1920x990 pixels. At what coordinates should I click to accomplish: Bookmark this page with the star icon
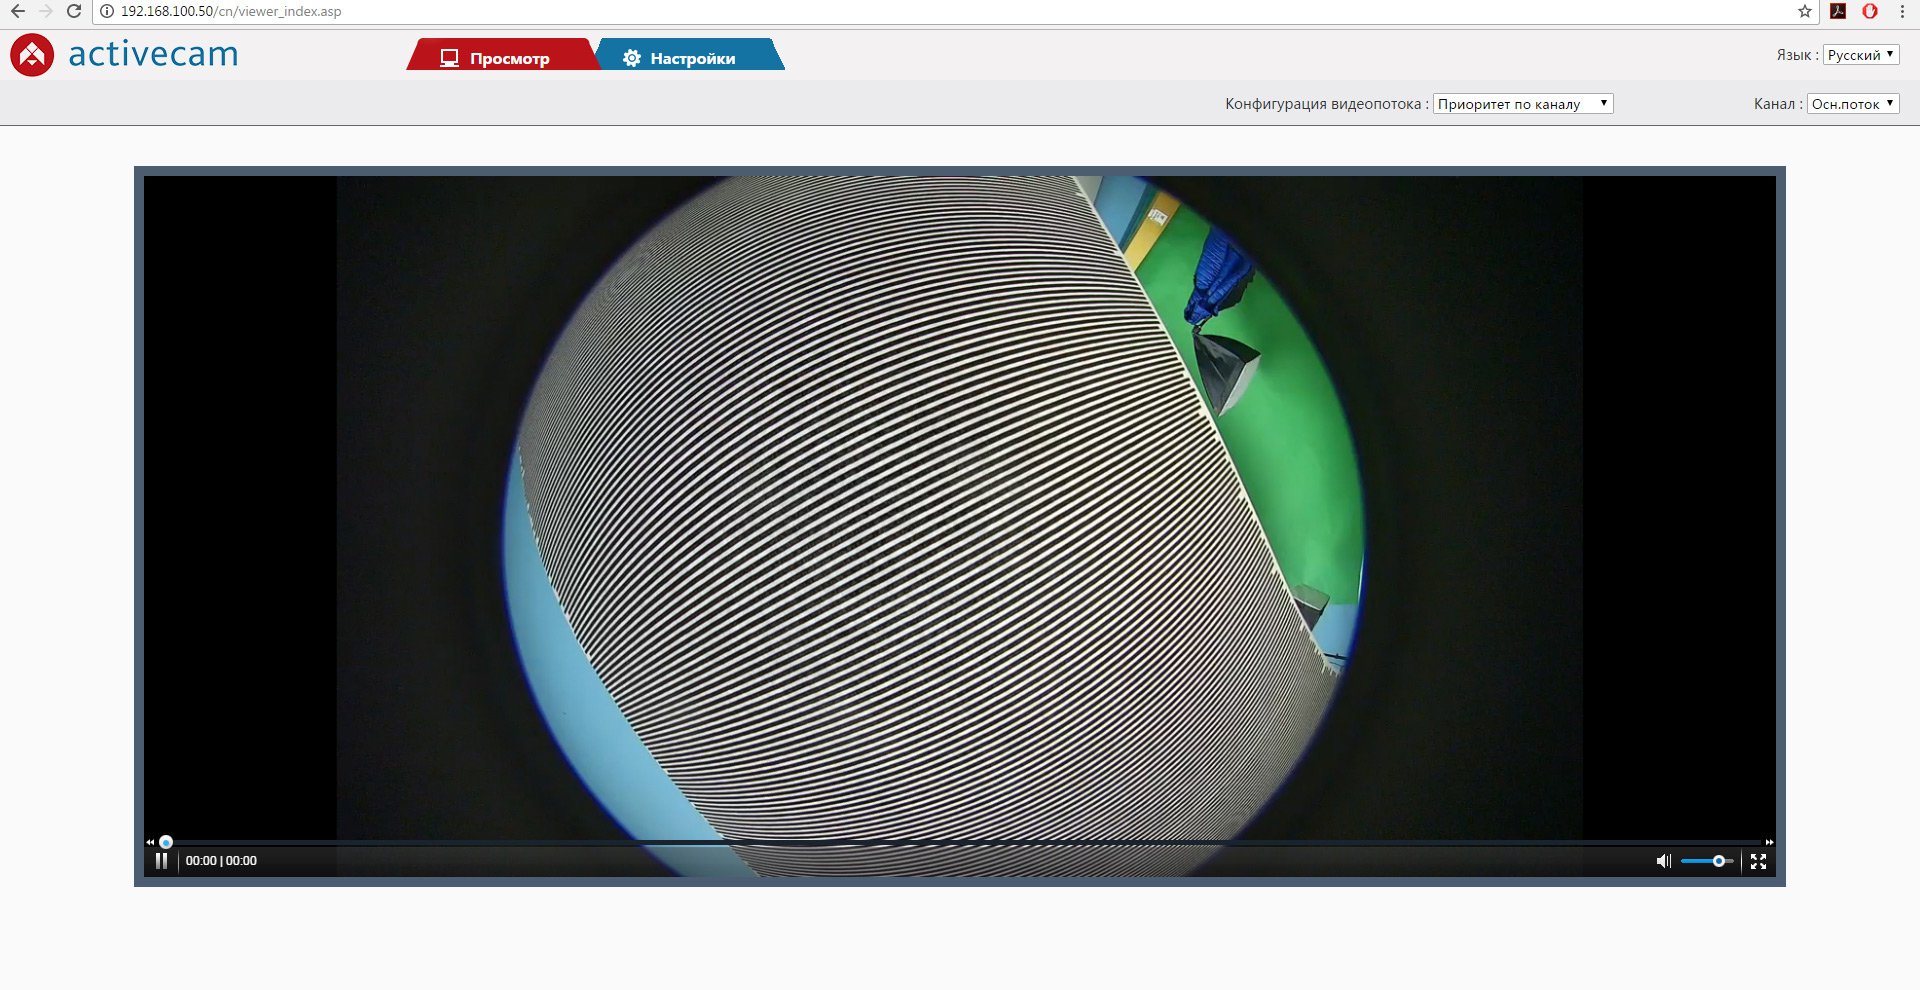(x=1804, y=11)
